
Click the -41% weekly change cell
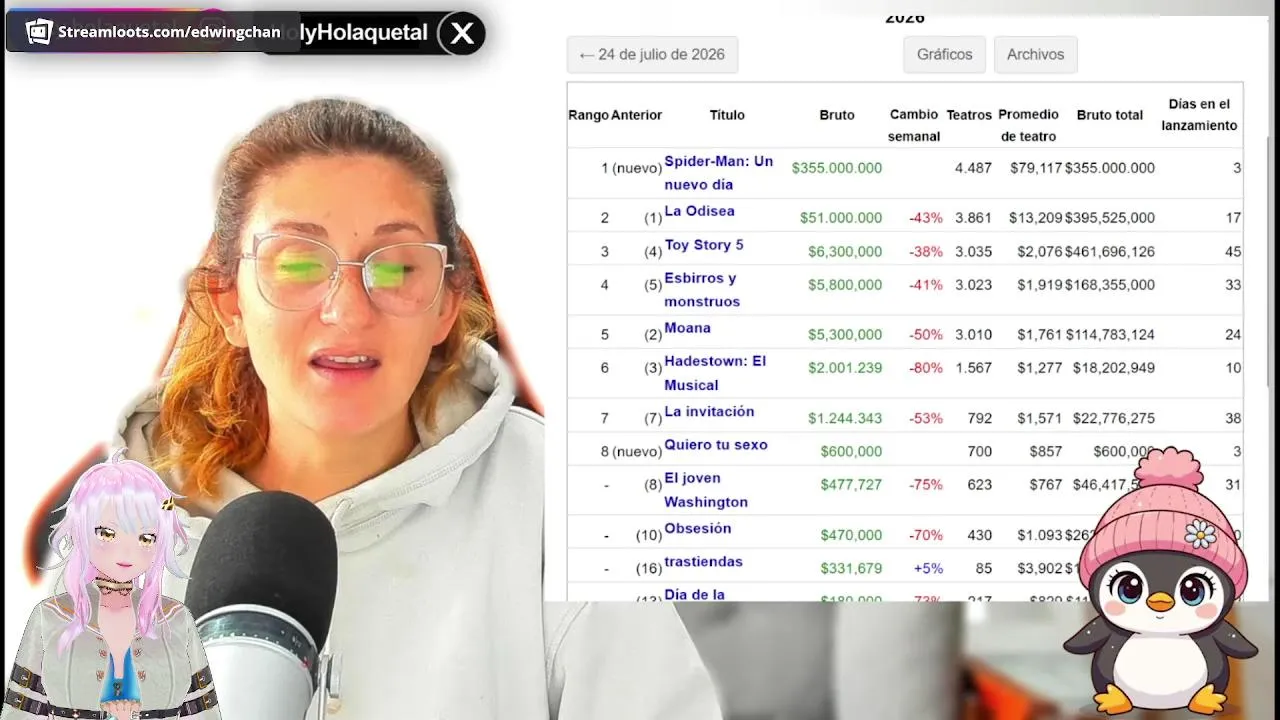926,285
